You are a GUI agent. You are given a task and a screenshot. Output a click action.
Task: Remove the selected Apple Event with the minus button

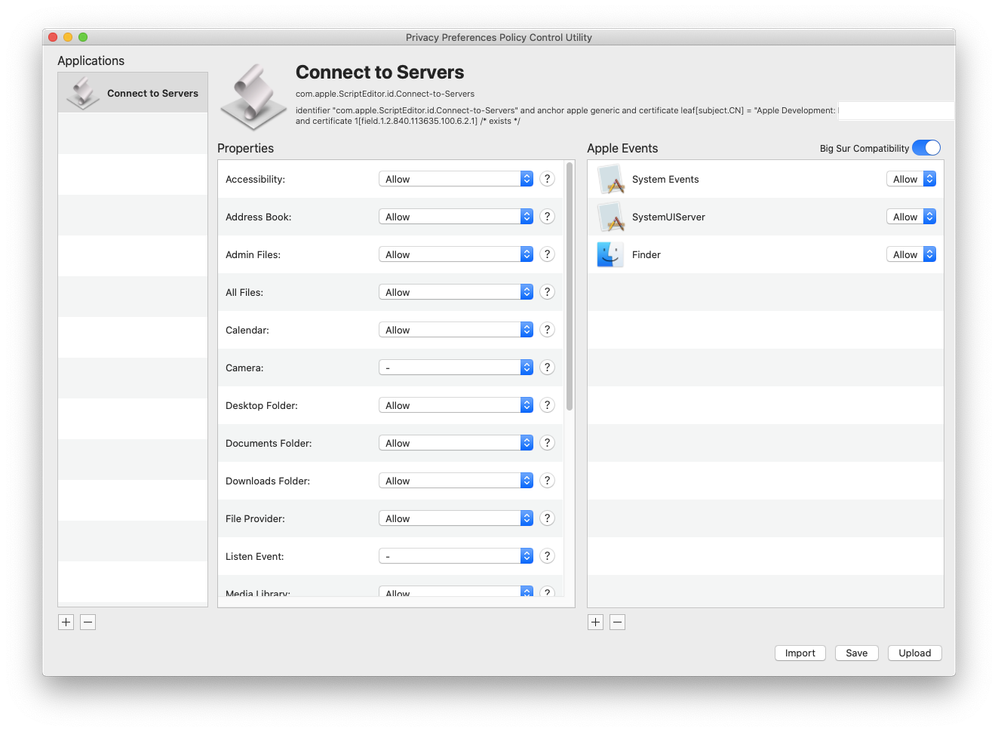pyautogui.click(x=617, y=622)
